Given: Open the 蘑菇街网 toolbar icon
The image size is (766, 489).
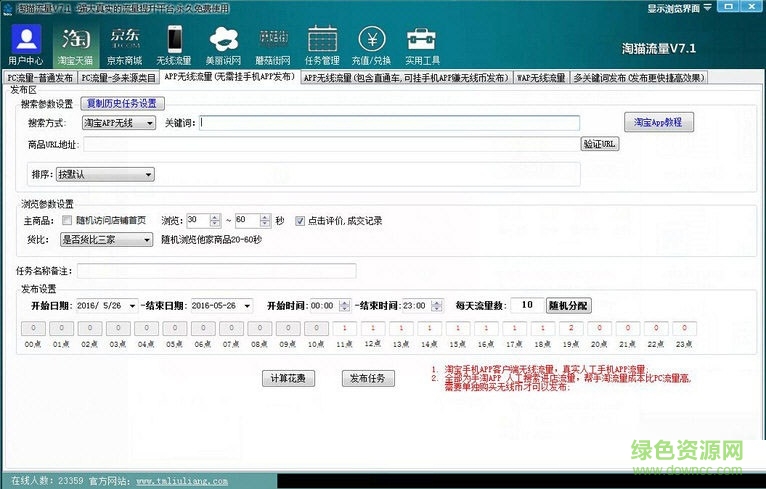Looking at the screenshot, I should tap(273, 46).
